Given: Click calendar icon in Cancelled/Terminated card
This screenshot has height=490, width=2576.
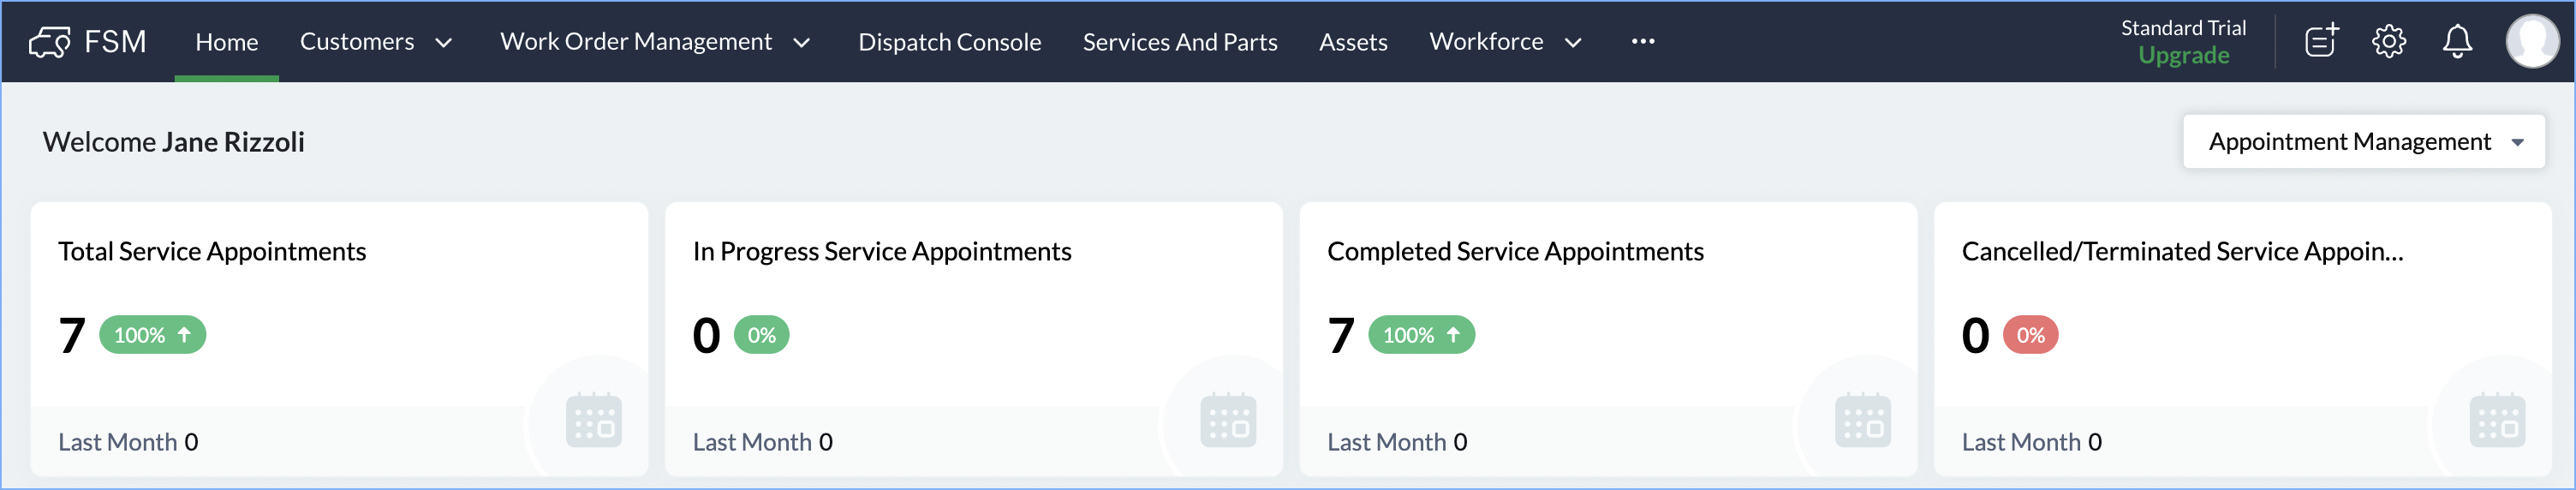Looking at the screenshot, I should (2497, 420).
